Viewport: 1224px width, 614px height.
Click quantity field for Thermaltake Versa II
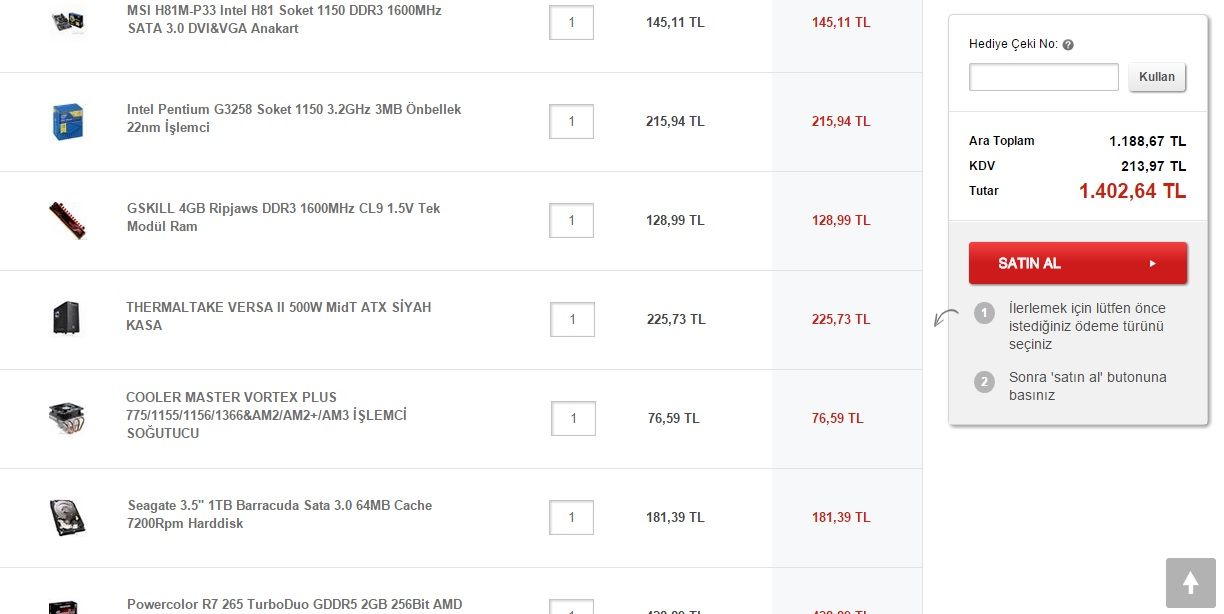point(572,319)
